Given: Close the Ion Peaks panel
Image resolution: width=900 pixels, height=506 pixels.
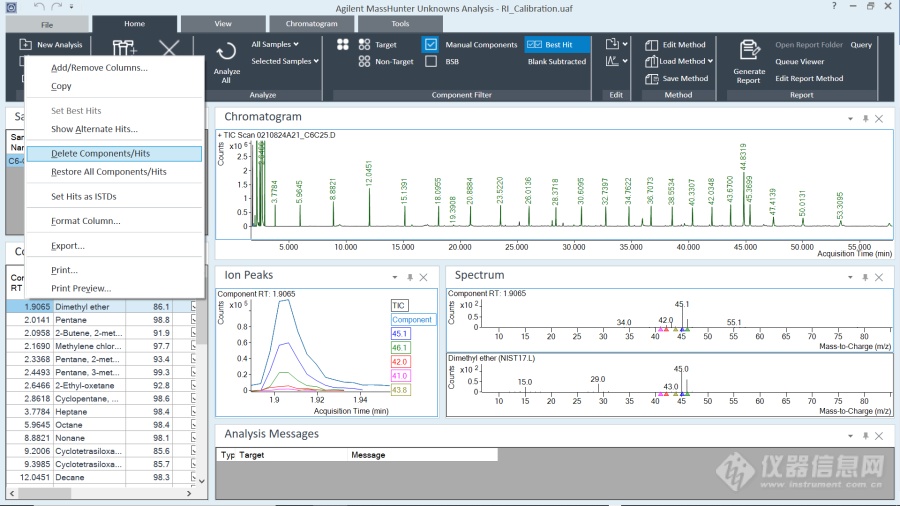Looking at the screenshot, I should pyautogui.click(x=424, y=277).
